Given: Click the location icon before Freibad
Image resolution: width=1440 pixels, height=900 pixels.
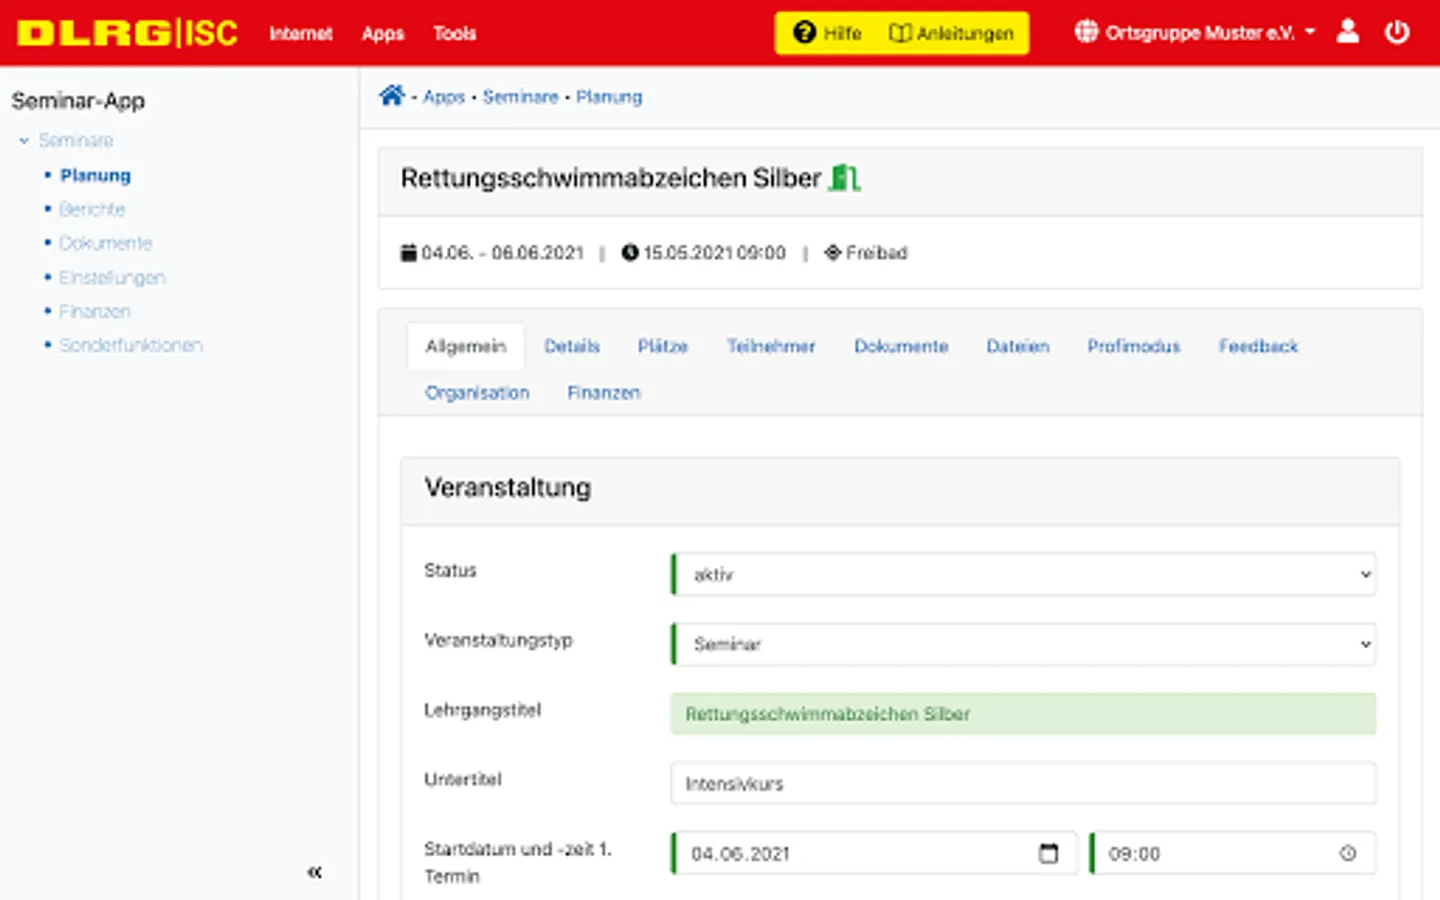Looking at the screenshot, I should click(x=833, y=253).
